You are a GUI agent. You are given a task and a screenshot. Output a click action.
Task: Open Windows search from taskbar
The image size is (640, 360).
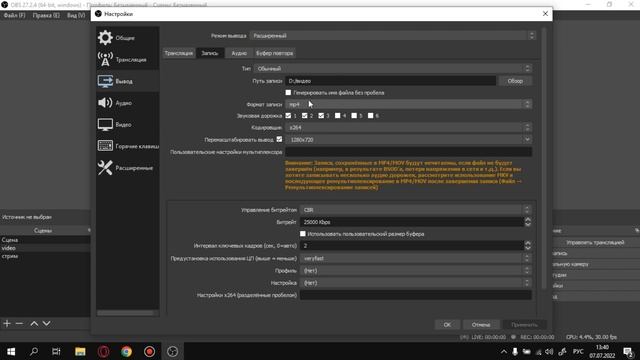(34, 351)
